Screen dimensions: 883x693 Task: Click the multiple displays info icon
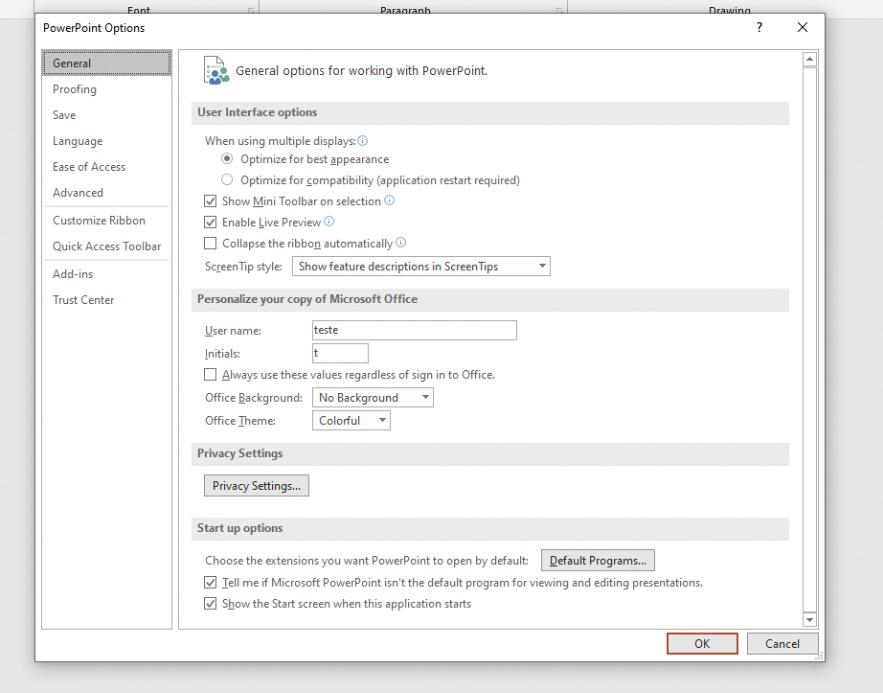pos(363,141)
